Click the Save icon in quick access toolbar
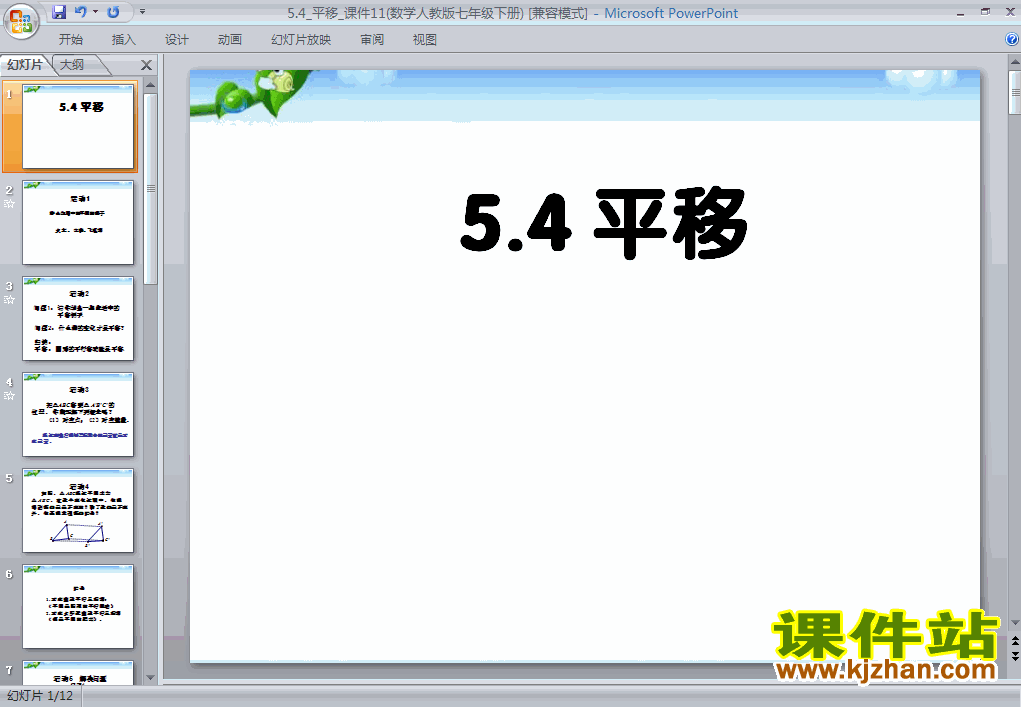The height and width of the screenshot is (707, 1021). coord(59,12)
